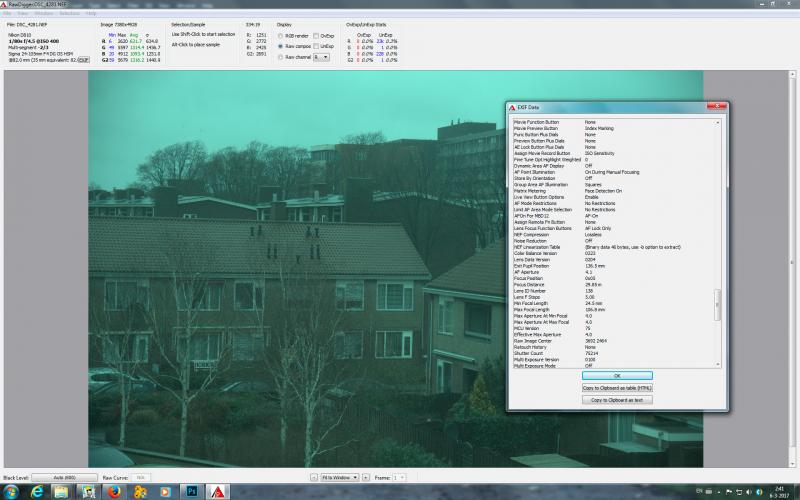This screenshot has height=500, width=800.
Task: Click OK in the EXIF Data dialog
Action: 617,376
